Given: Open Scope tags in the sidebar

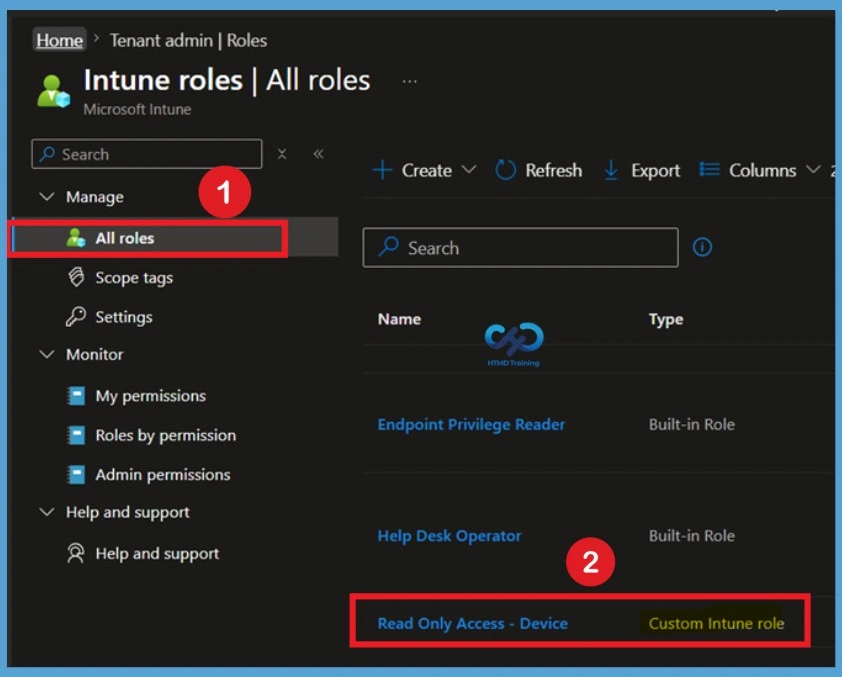Looking at the screenshot, I should 134,278.
